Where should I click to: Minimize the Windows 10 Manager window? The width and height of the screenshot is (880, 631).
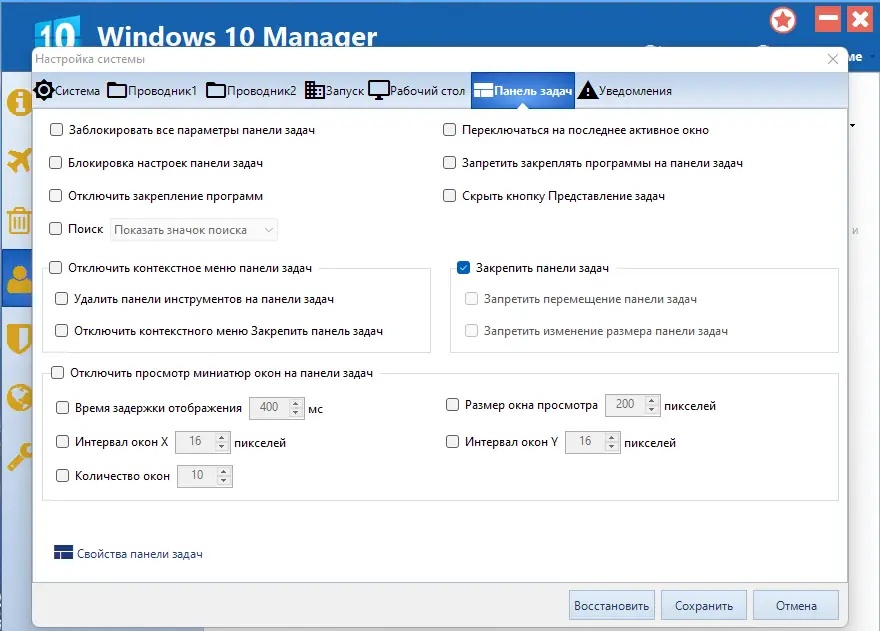tap(828, 20)
